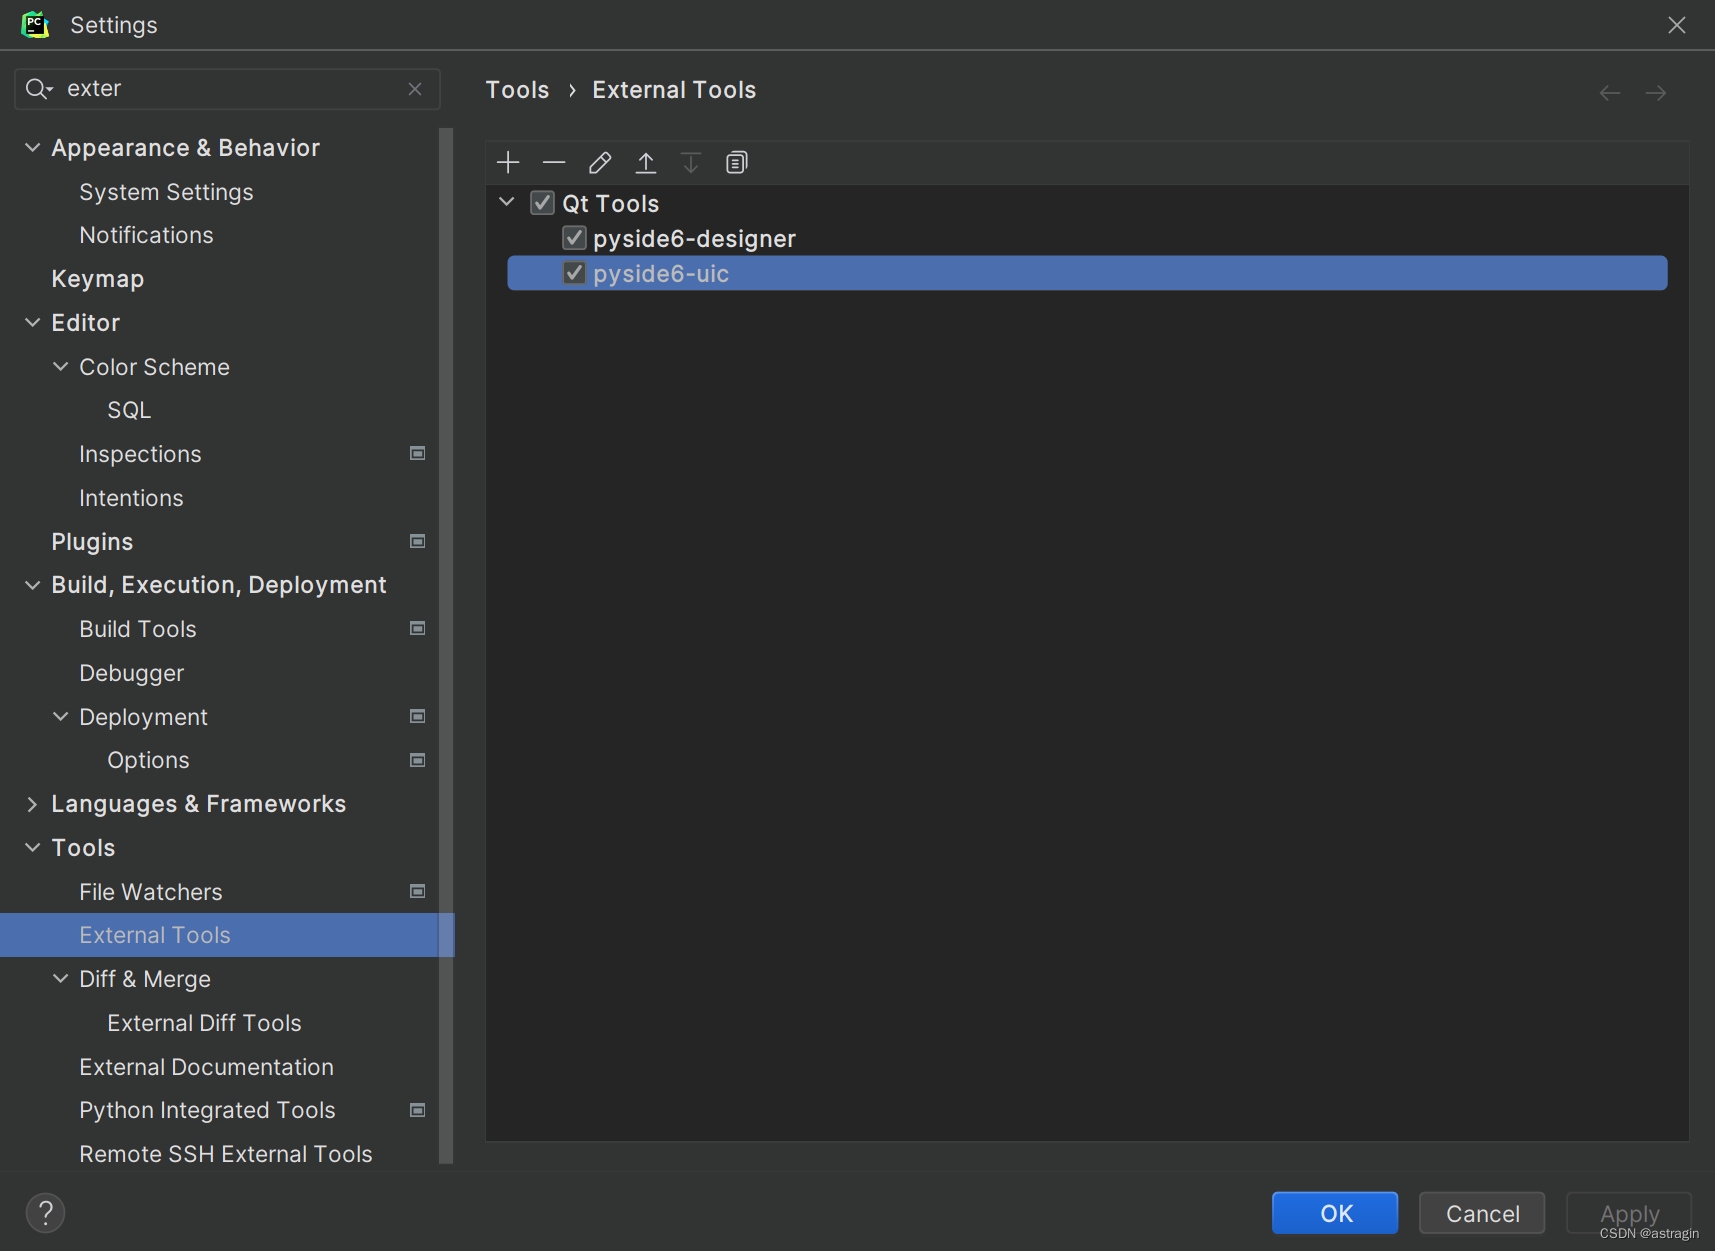Collapse the Color Scheme node
The height and width of the screenshot is (1251, 1715).
coord(60,367)
